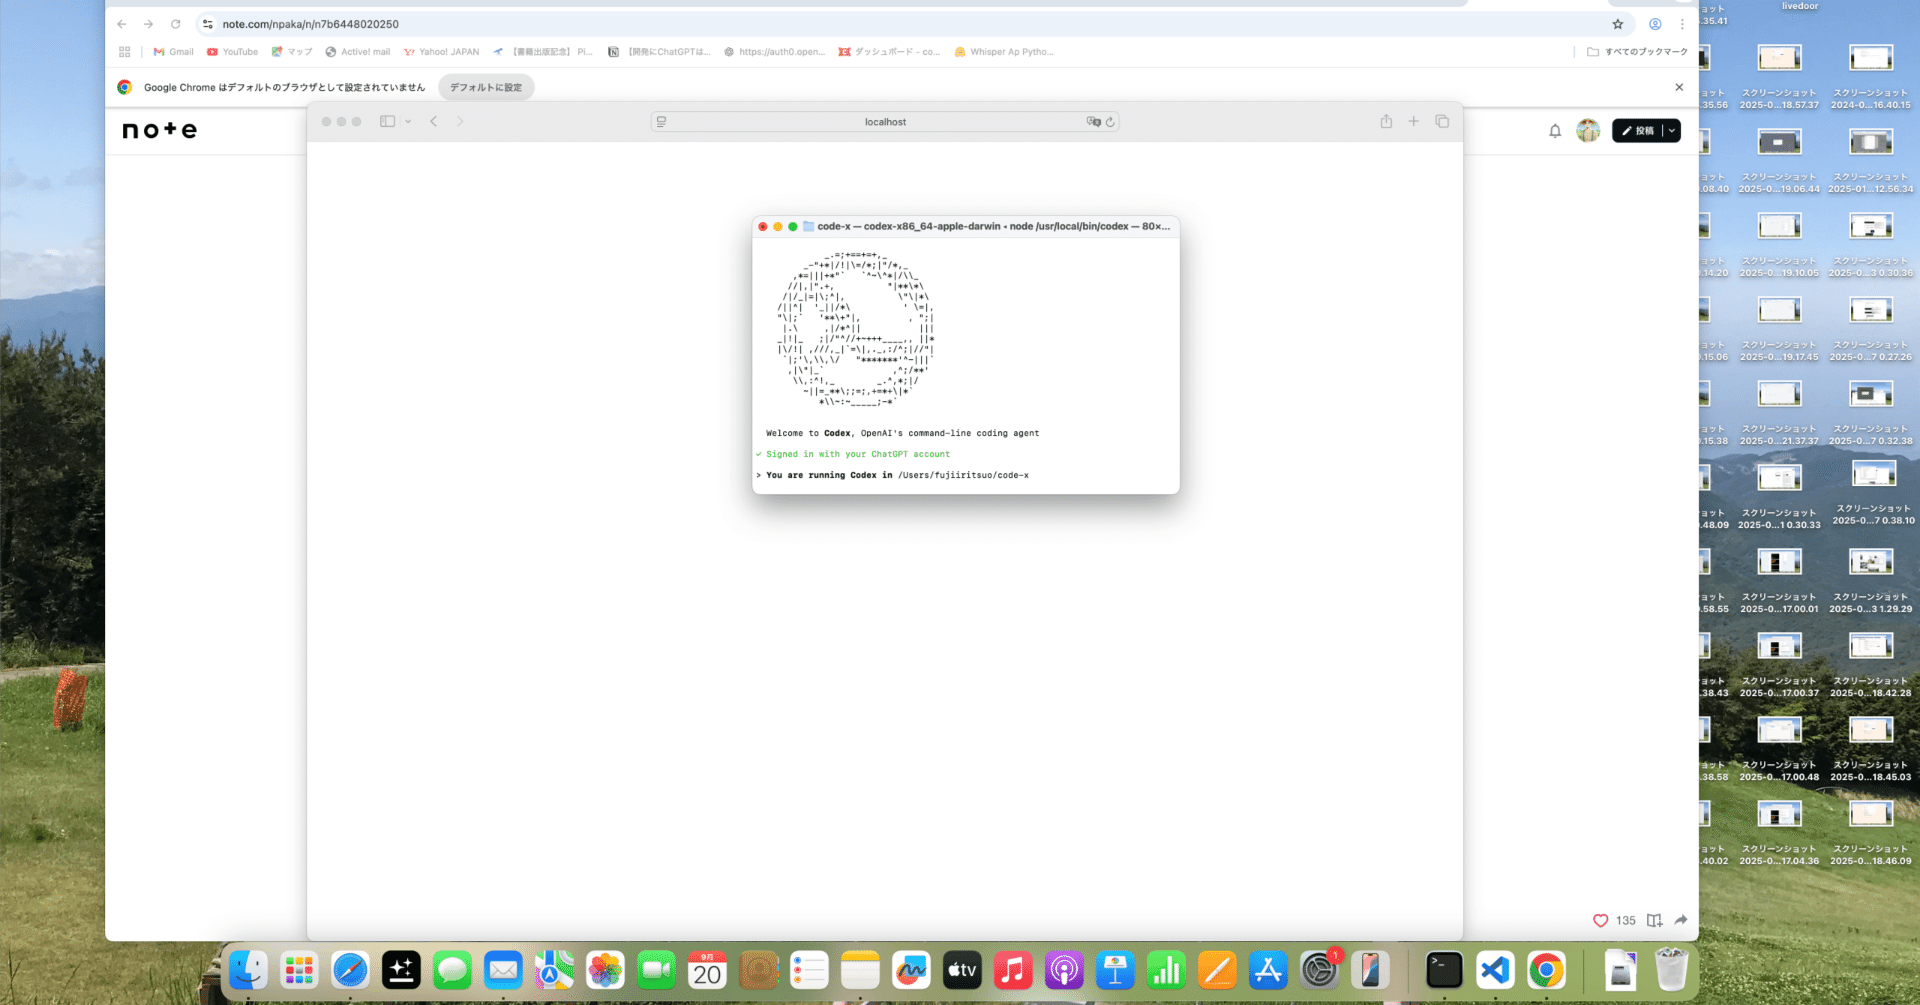The height and width of the screenshot is (1005, 1920).
Task: Click the share arrow icon next to likes
Action: click(1681, 920)
